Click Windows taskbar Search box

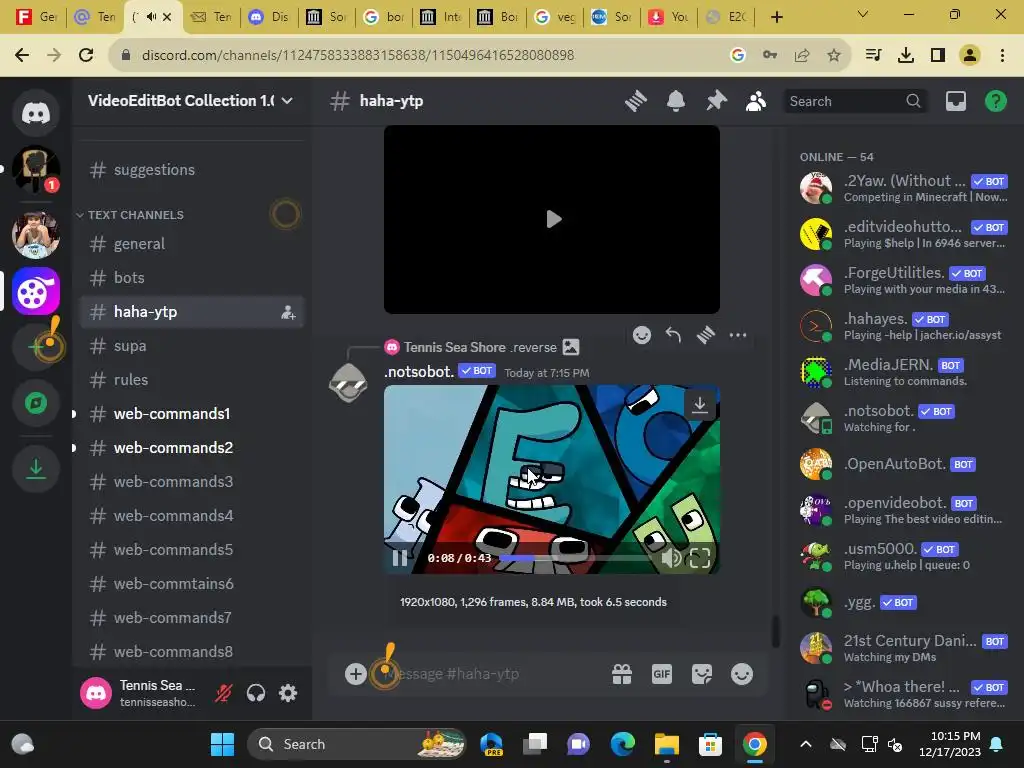(357, 744)
